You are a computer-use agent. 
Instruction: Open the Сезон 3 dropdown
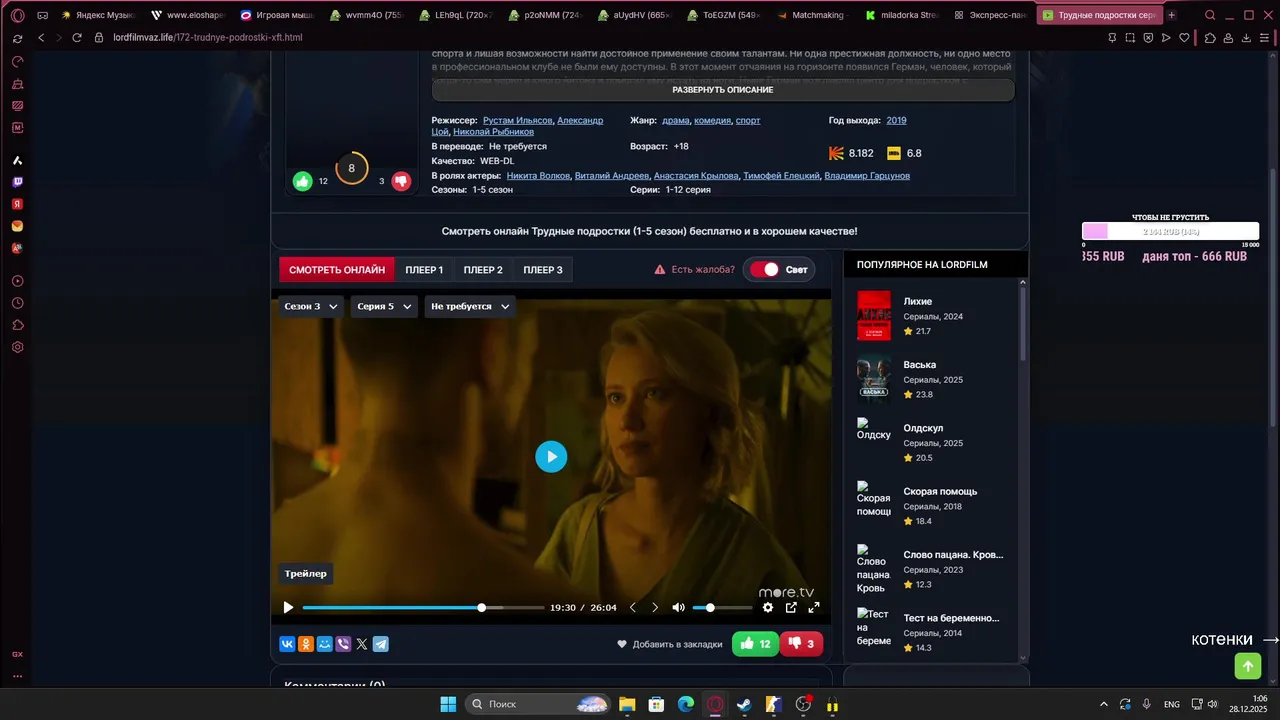pos(311,306)
